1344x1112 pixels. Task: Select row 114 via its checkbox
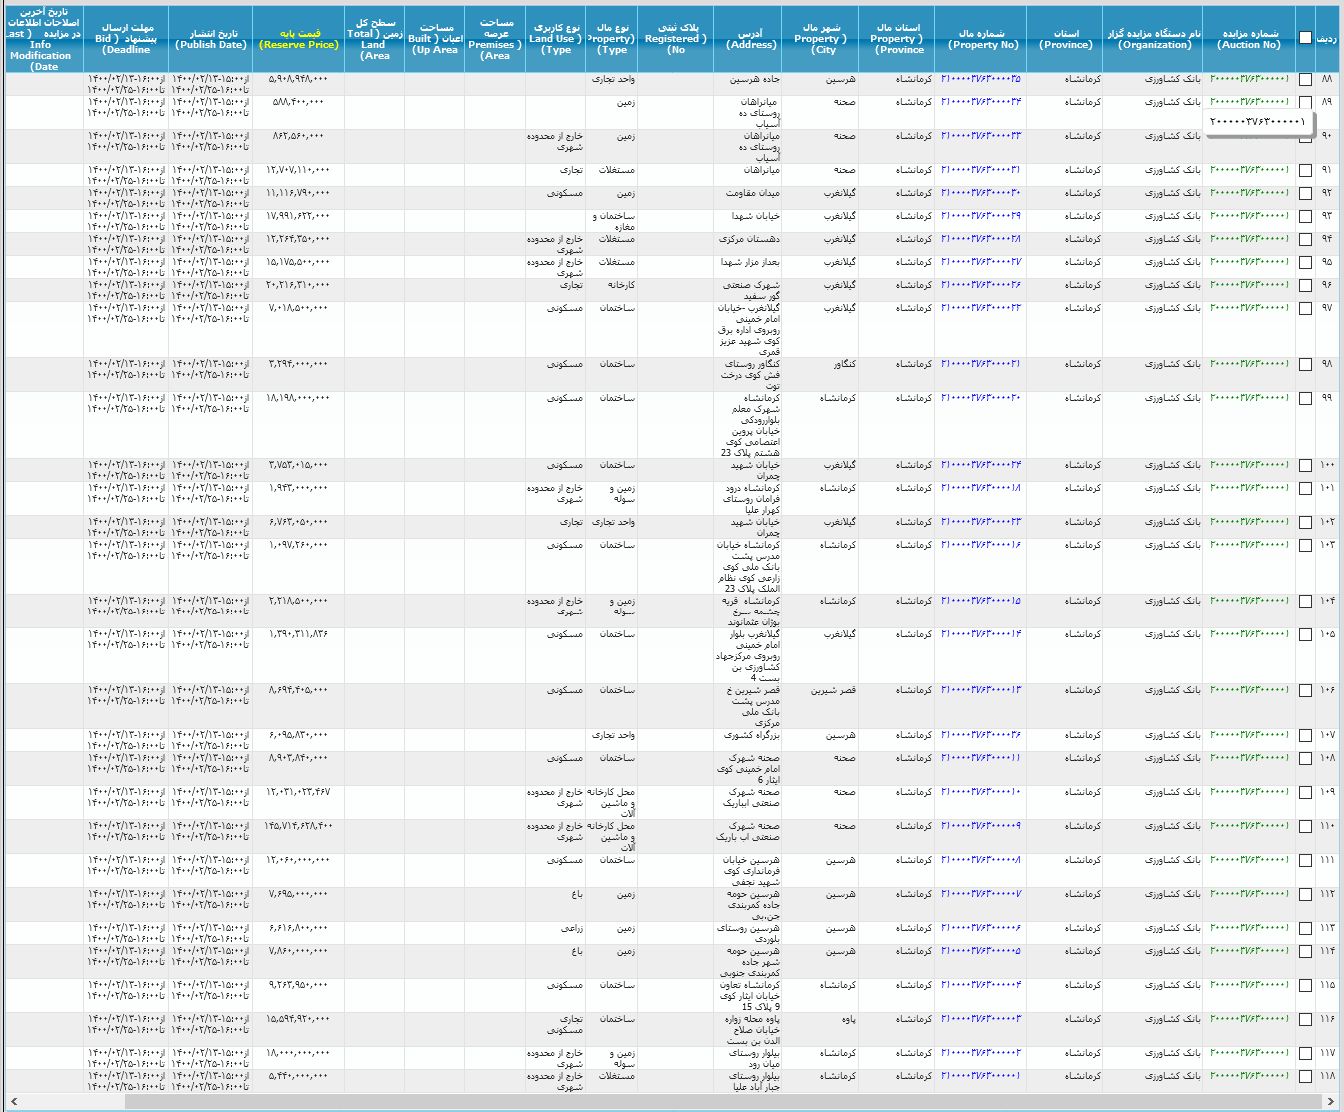tap(1305, 952)
